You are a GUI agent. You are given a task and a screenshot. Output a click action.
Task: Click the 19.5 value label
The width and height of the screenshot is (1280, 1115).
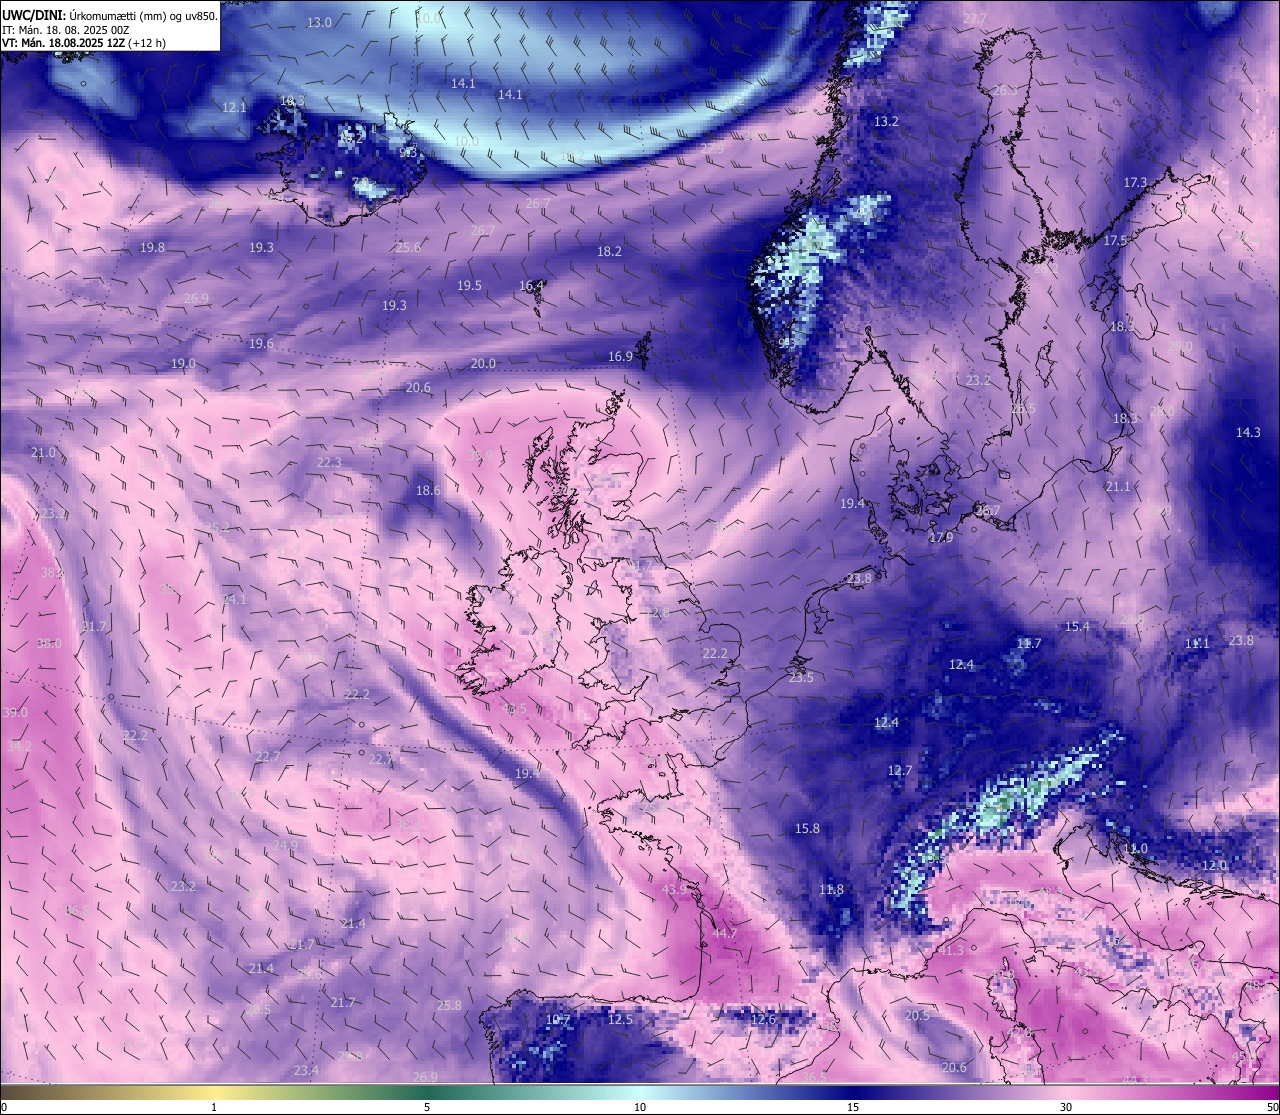(x=469, y=285)
